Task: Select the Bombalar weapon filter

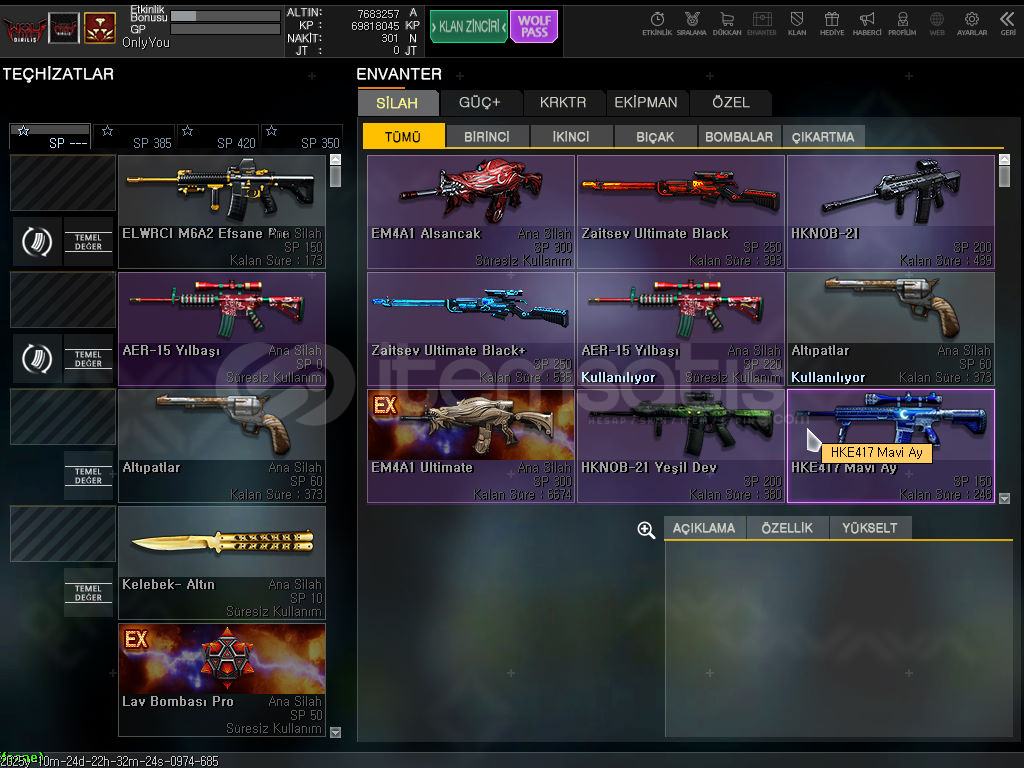Action: [x=739, y=136]
